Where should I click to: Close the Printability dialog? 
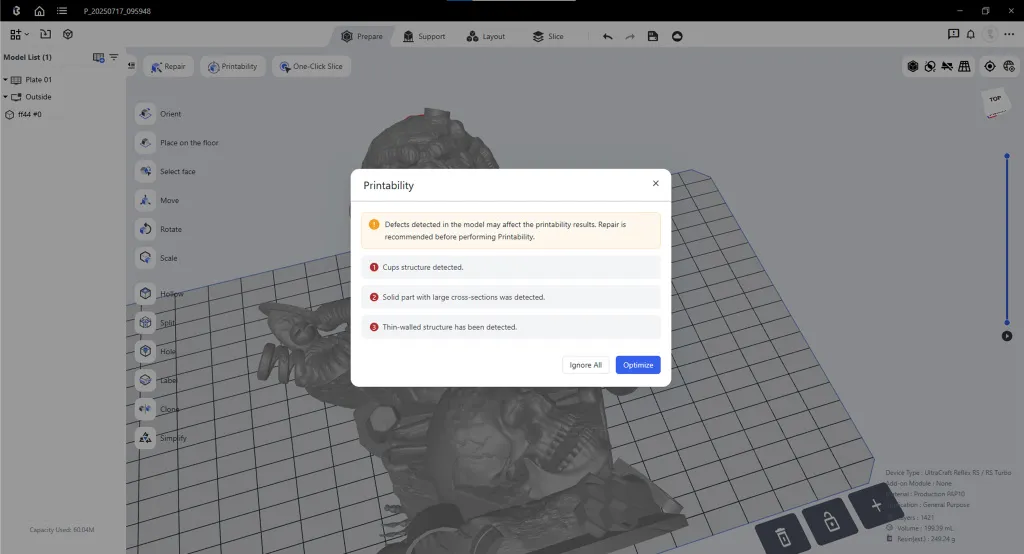coord(656,184)
